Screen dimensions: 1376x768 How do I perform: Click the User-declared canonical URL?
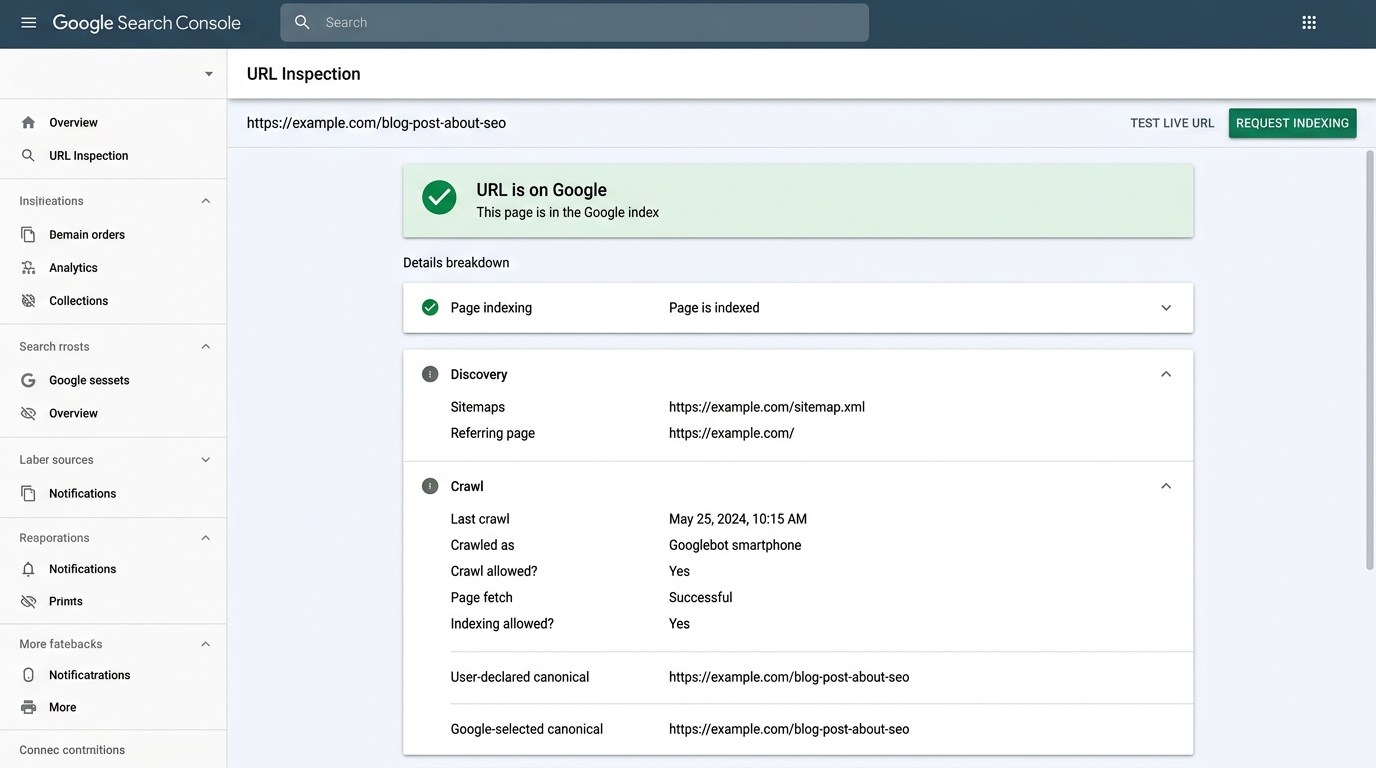point(789,677)
